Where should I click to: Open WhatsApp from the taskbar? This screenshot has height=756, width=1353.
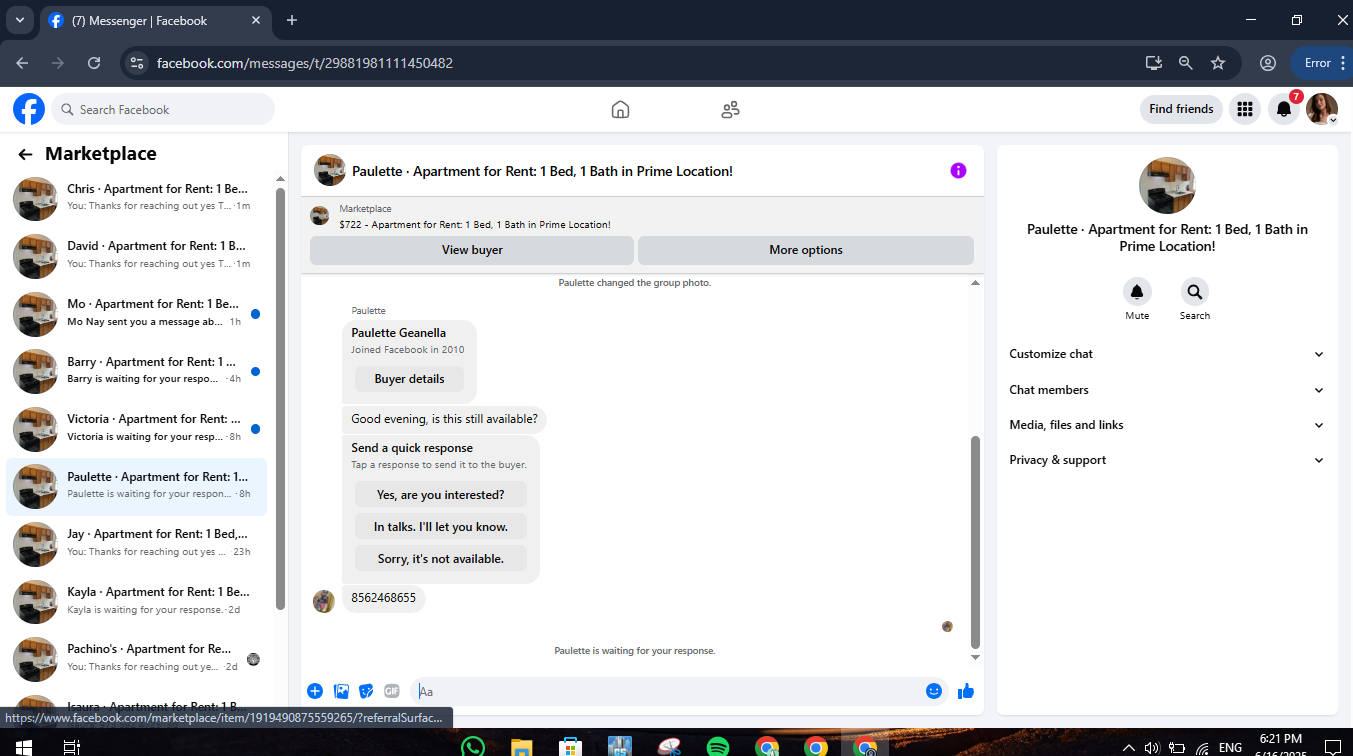[x=473, y=747]
